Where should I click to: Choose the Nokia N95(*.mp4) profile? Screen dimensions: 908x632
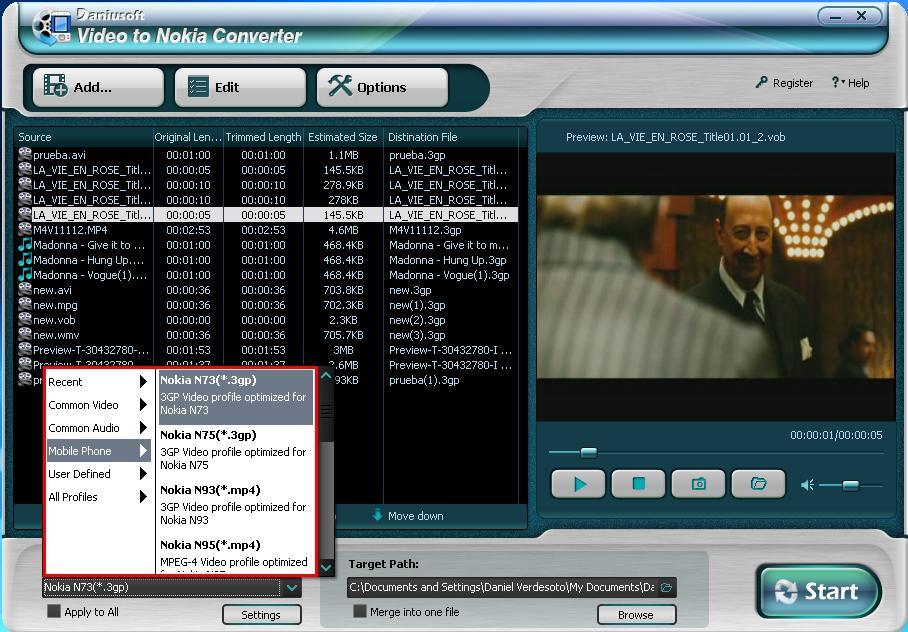point(236,555)
